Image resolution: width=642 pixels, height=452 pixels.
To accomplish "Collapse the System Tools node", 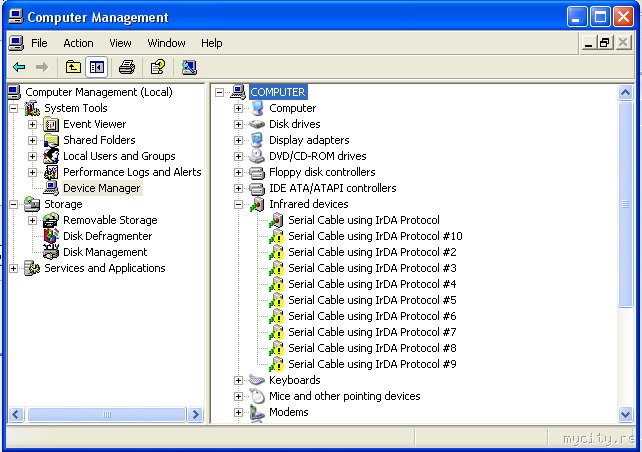I will (x=14, y=108).
